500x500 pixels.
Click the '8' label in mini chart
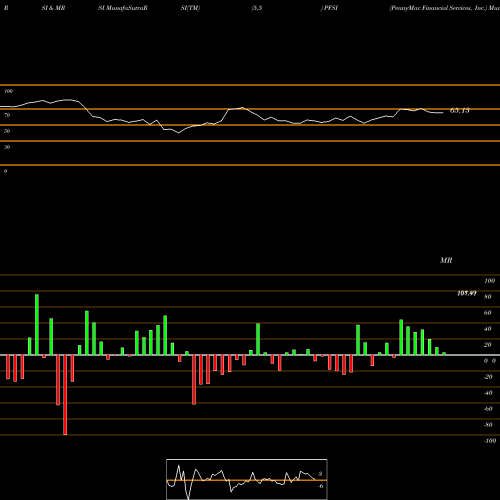pos(320,474)
